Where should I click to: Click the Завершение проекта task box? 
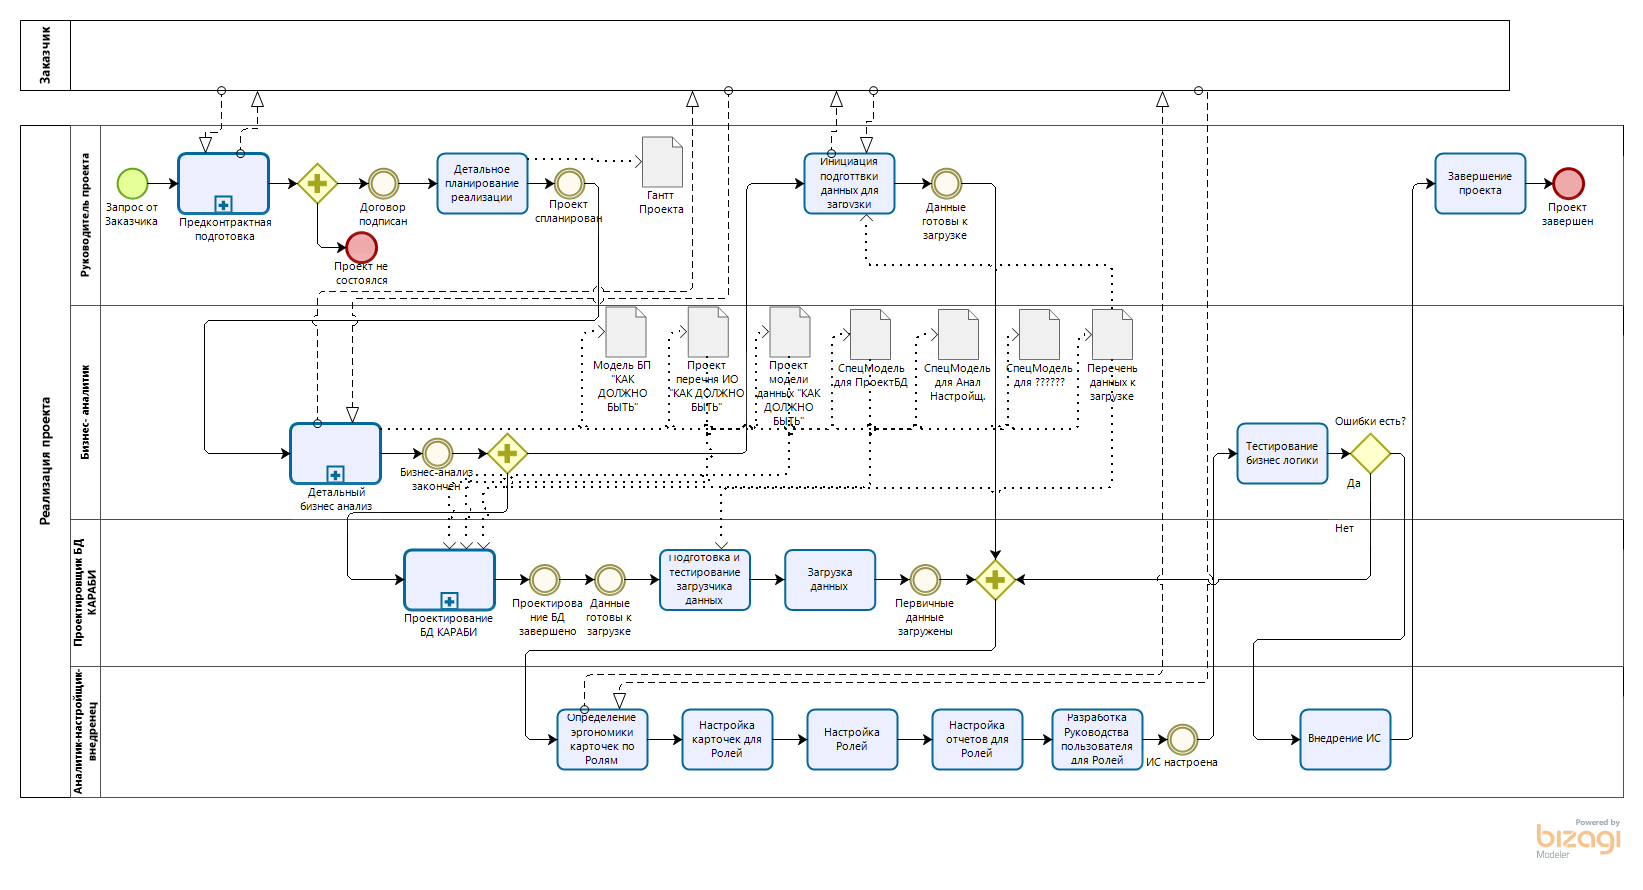tap(1480, 183)
